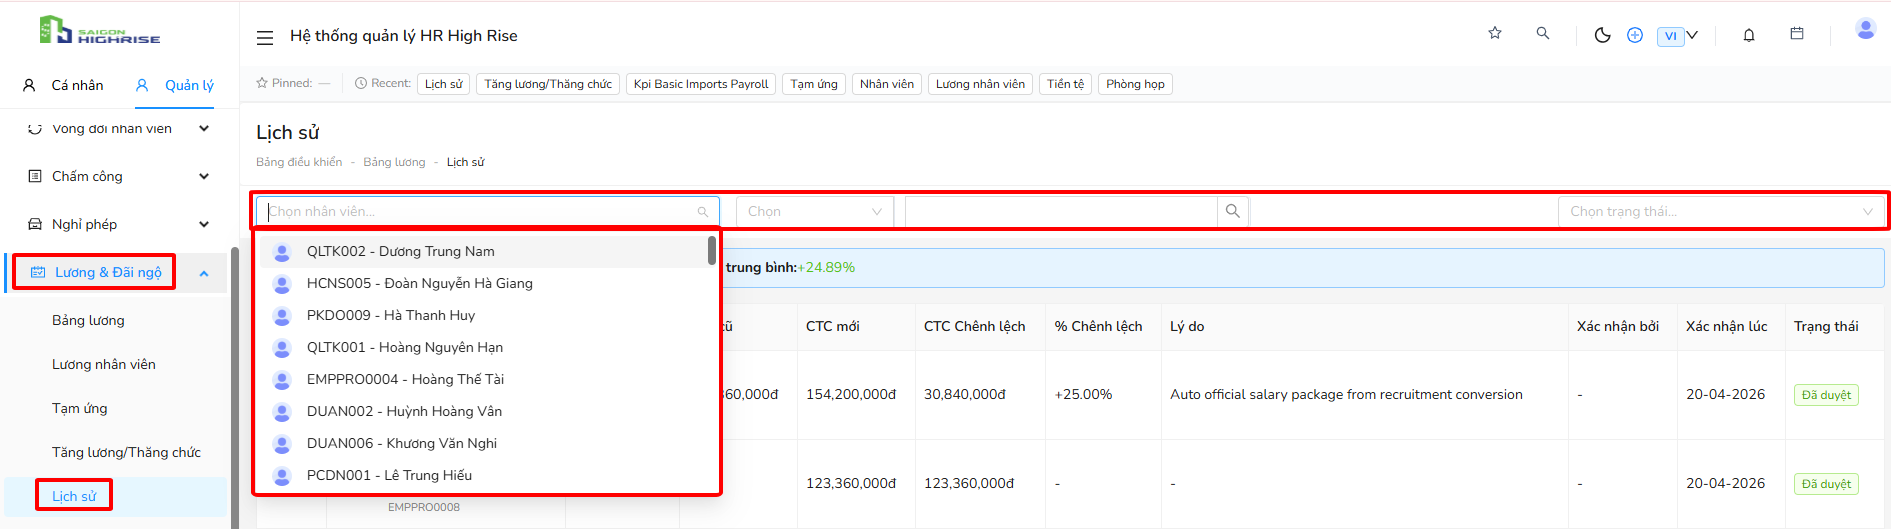1891x529 pixels.
Task: Open the notifications bell
Action: click(x=1749, y=35)
